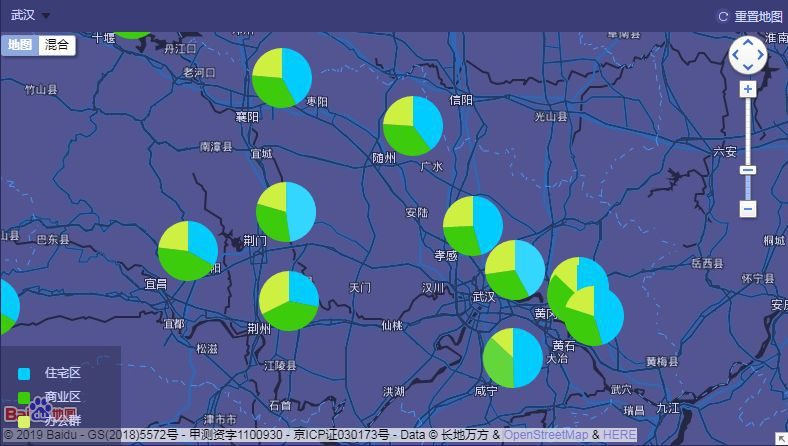Select the pie chart above 孝感
This screenshot has height=446, width=788.
point(473,226)
